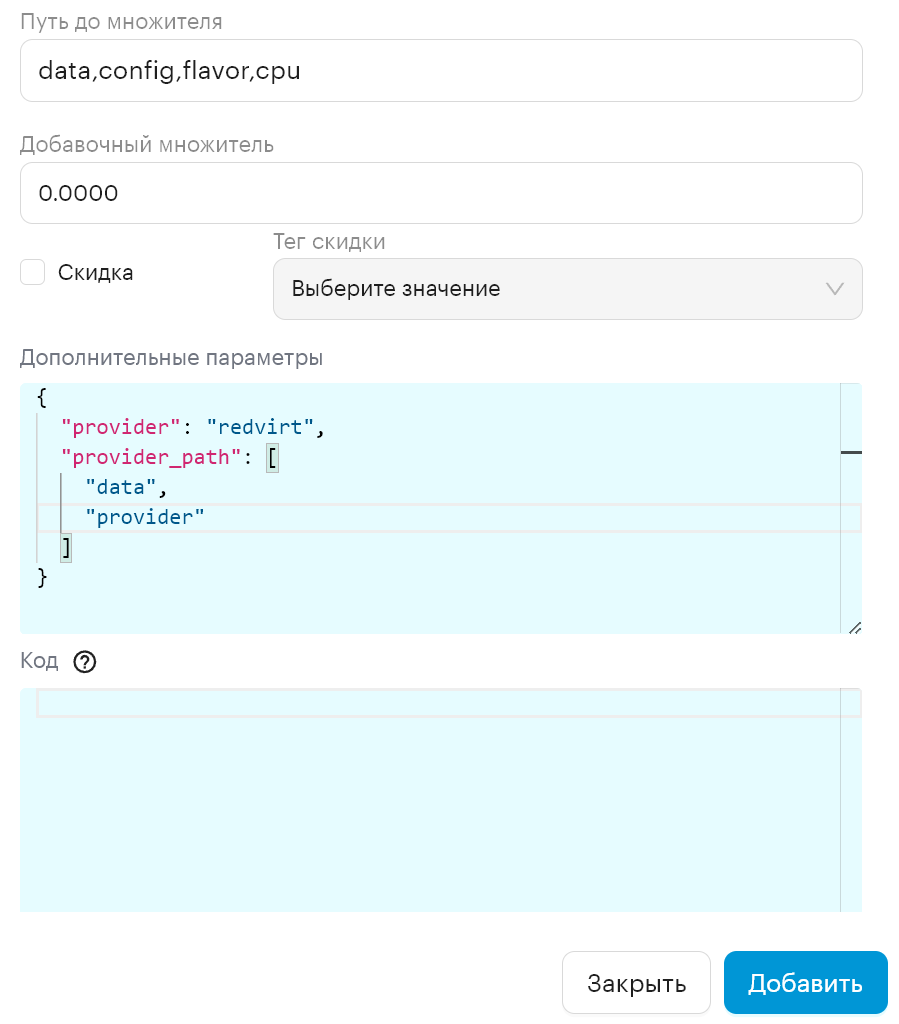Click the opening square bracket in the editor

coord(273,458)
